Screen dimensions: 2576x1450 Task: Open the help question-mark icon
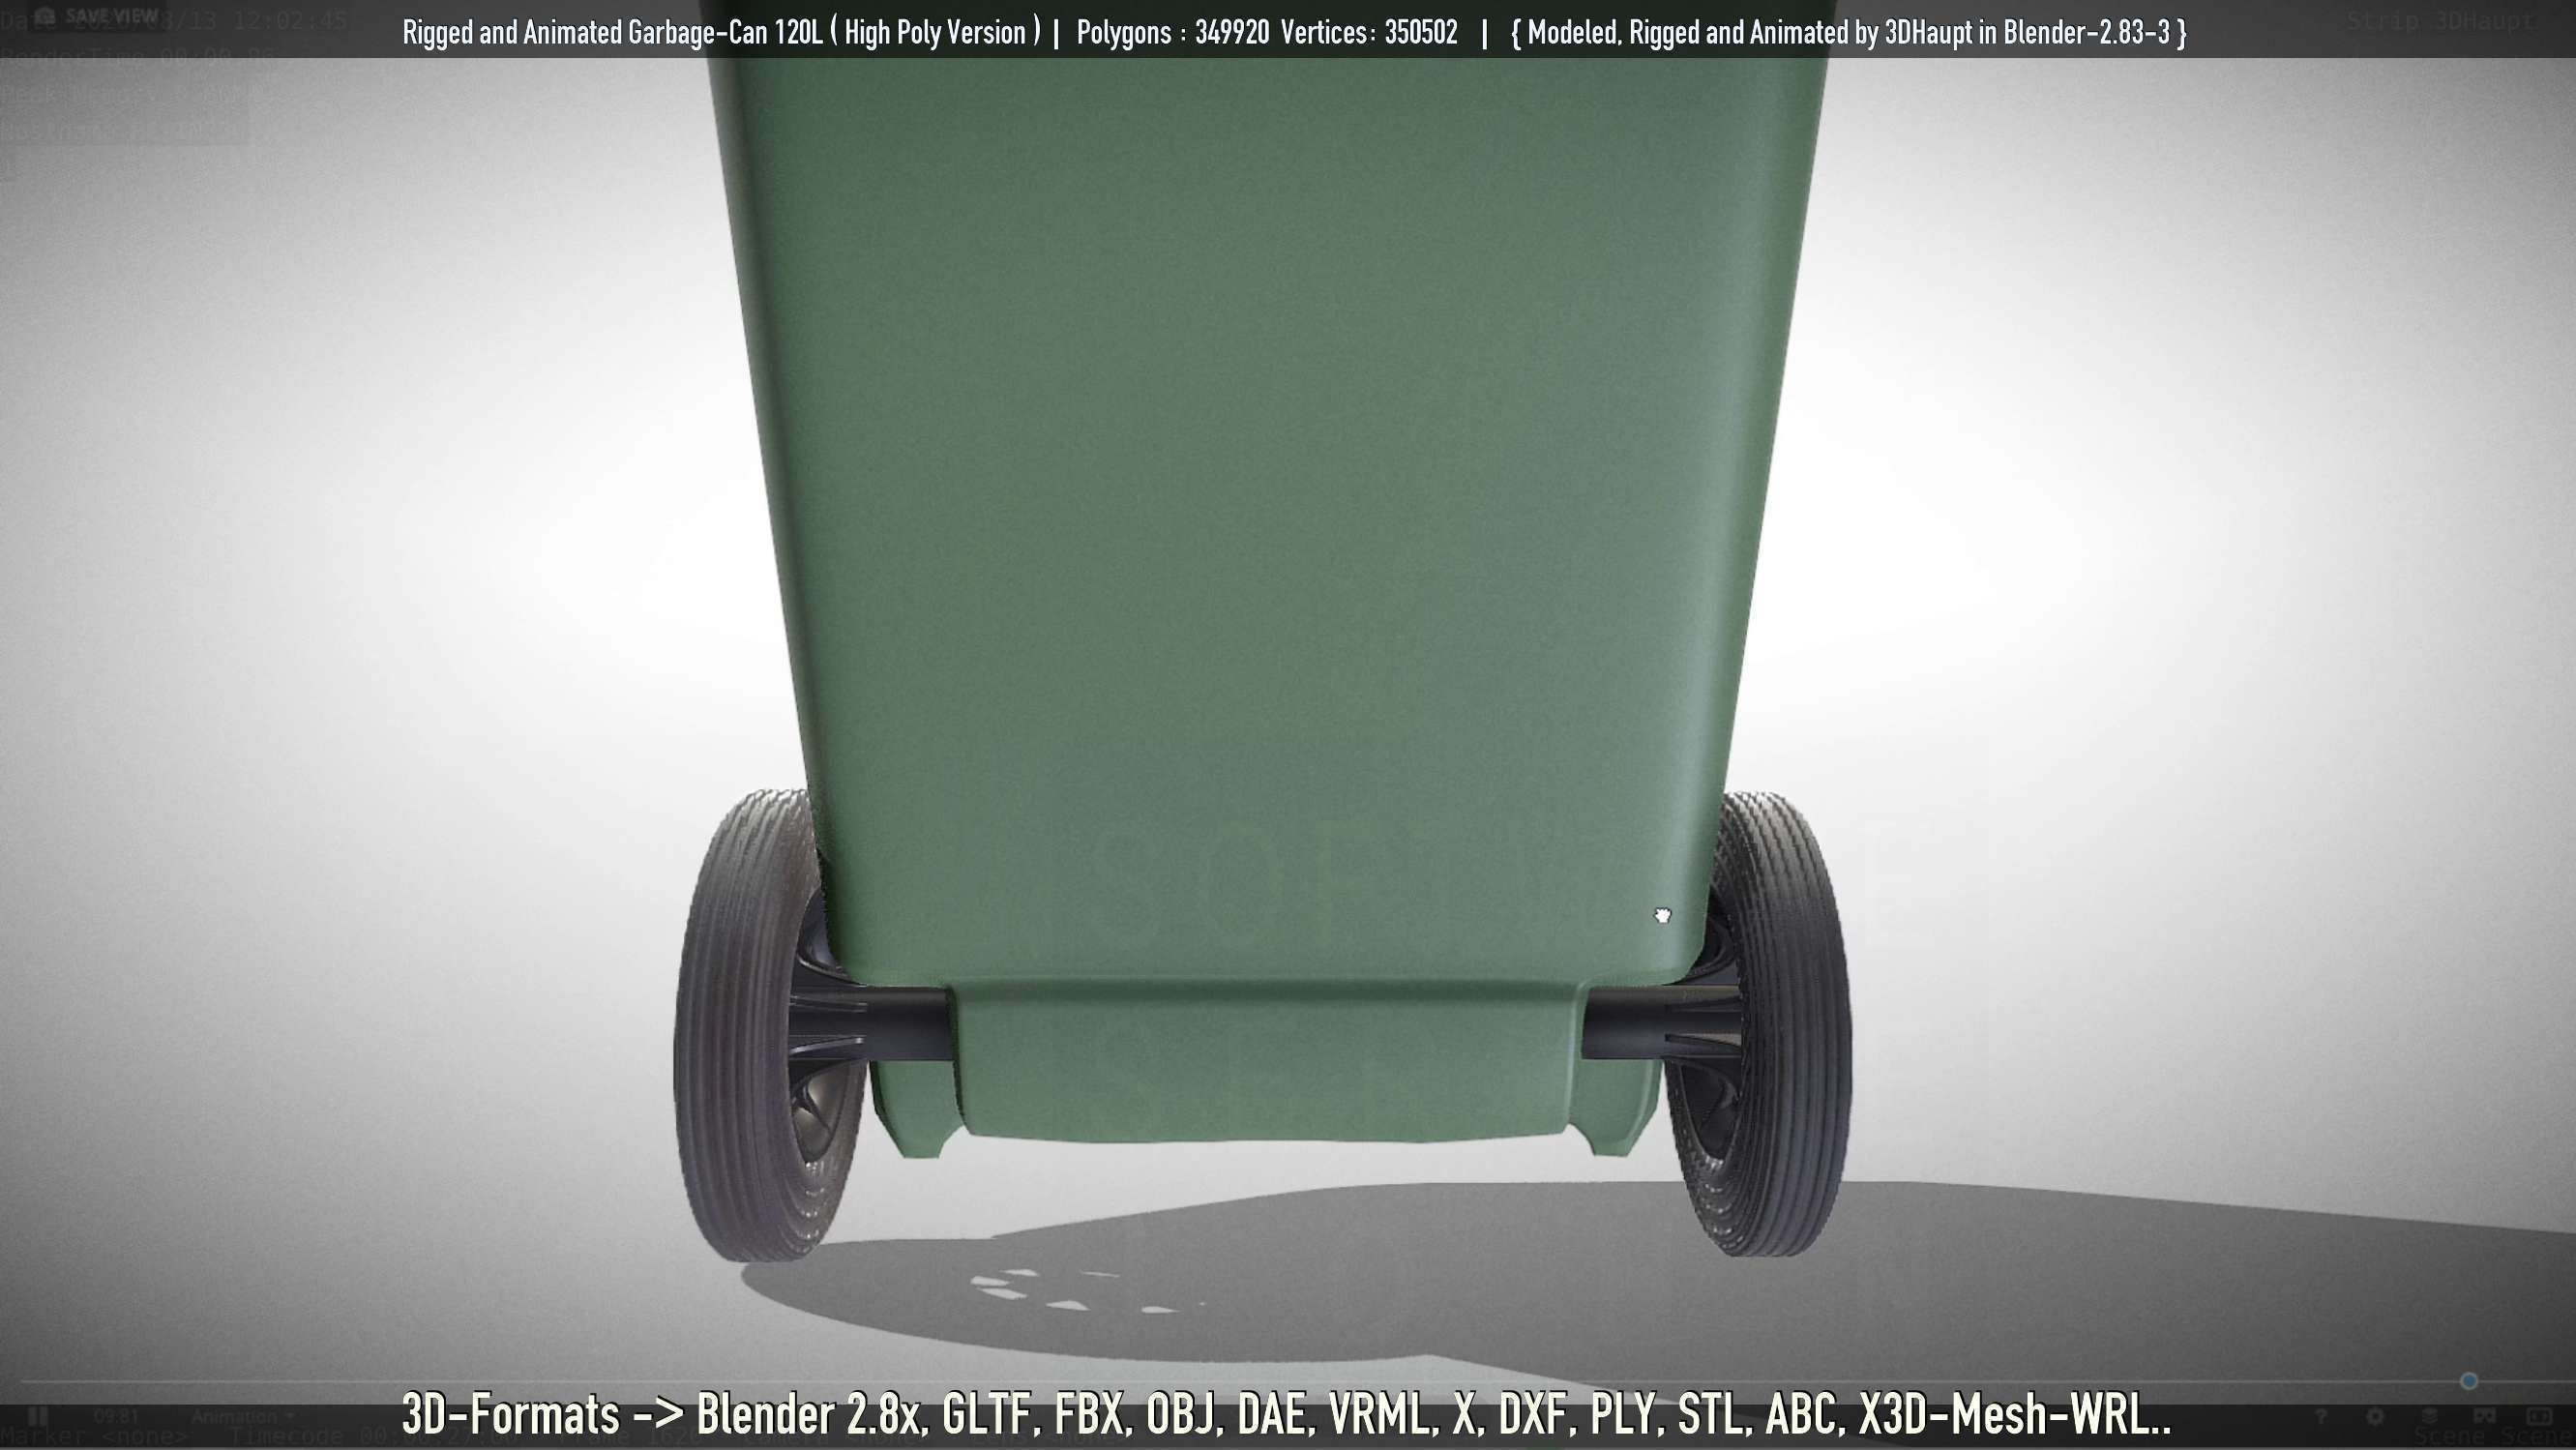(2321, 1416)
